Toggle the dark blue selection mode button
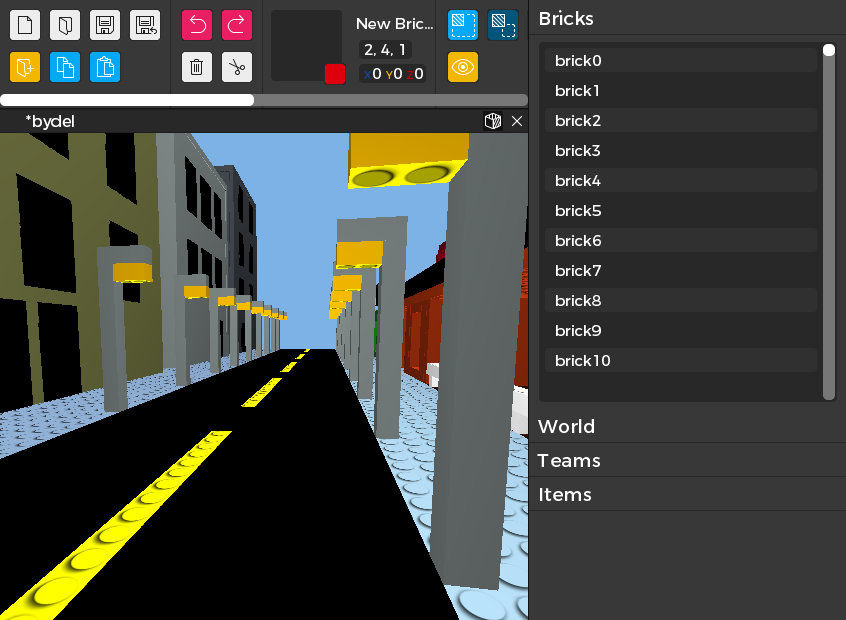This screenshot has width=846, height=620. pyautogui.click(x=503, y=25)
